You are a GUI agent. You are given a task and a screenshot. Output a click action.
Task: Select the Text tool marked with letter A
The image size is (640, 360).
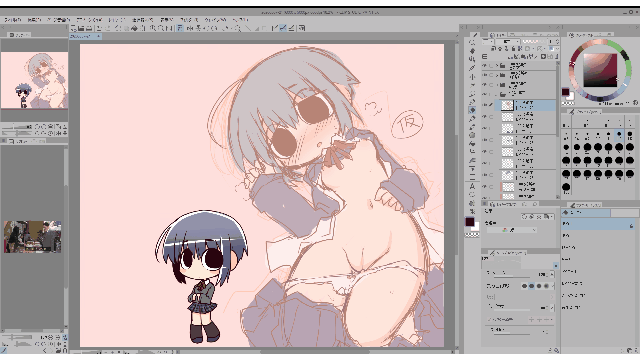click(x=472, y=186)
